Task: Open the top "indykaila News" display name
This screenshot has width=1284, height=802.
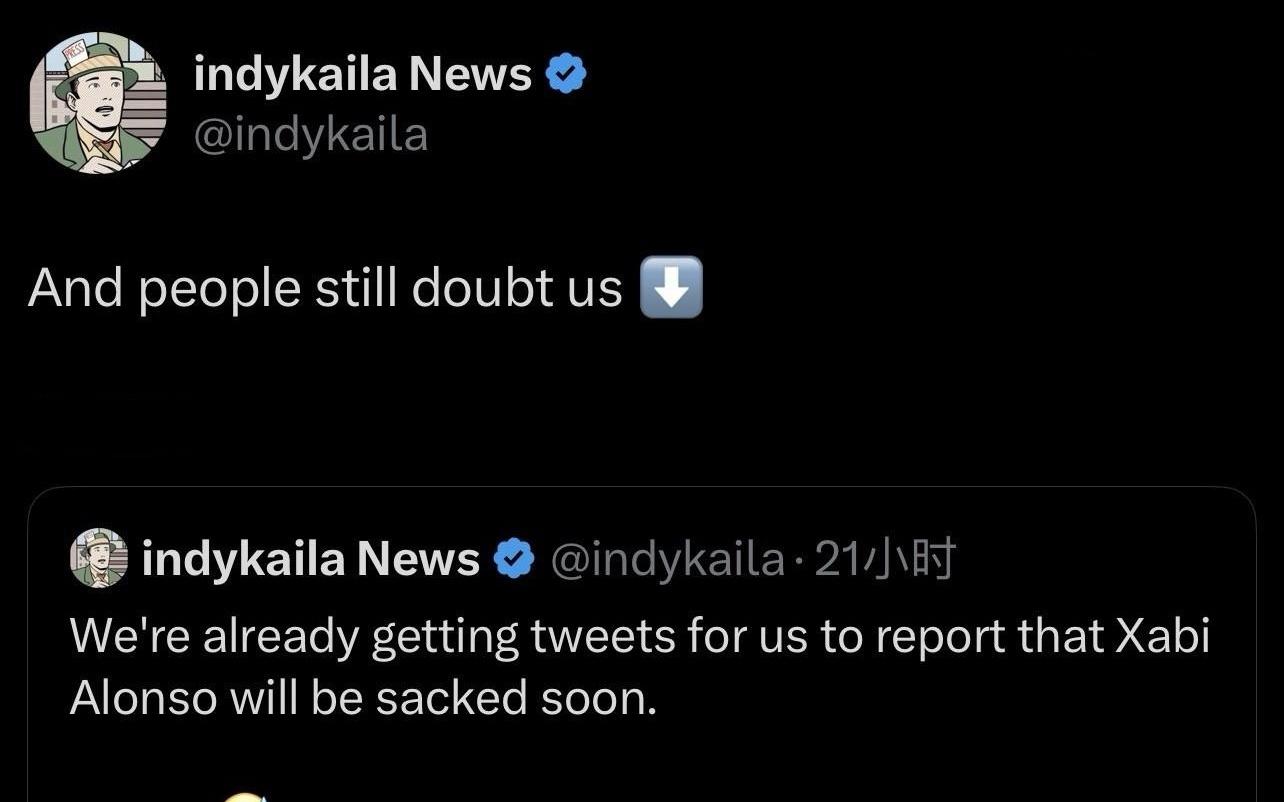Action: point(362,74)
